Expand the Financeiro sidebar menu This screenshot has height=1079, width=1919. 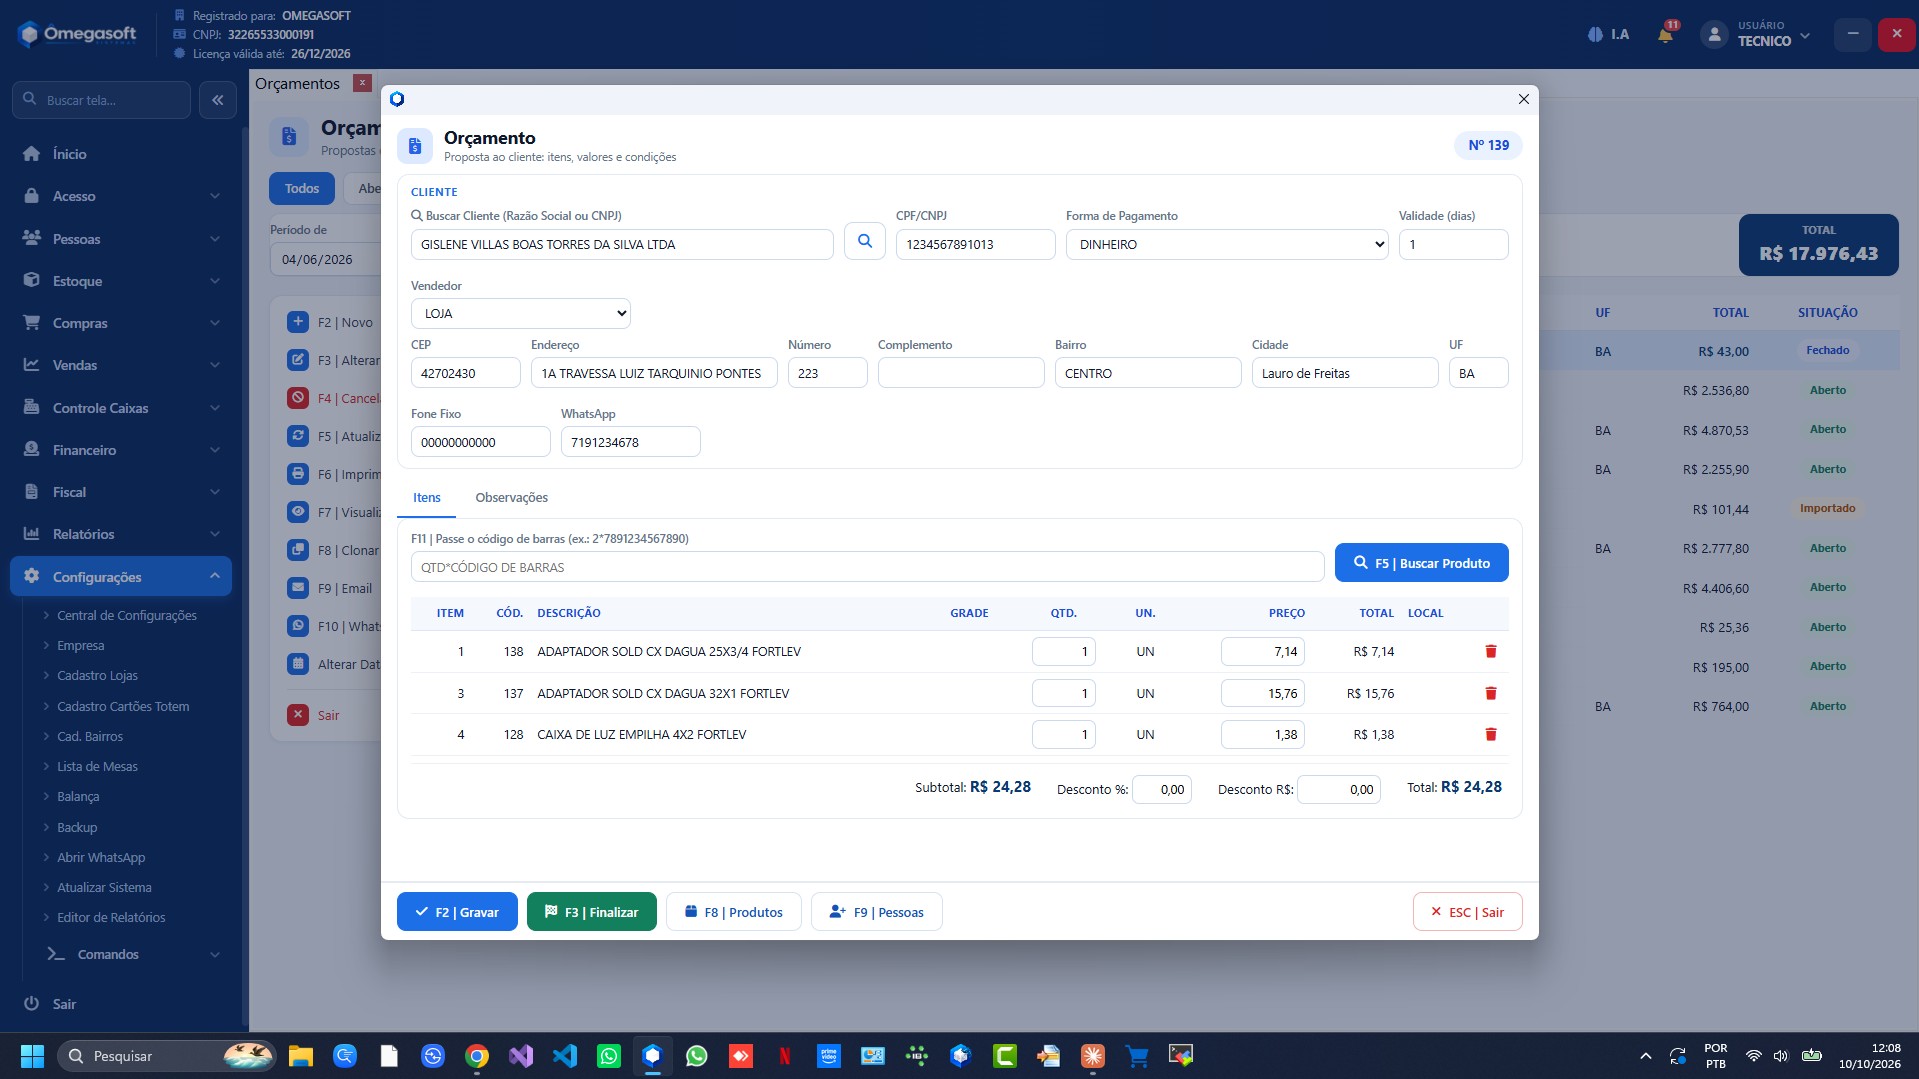[121, 450]
